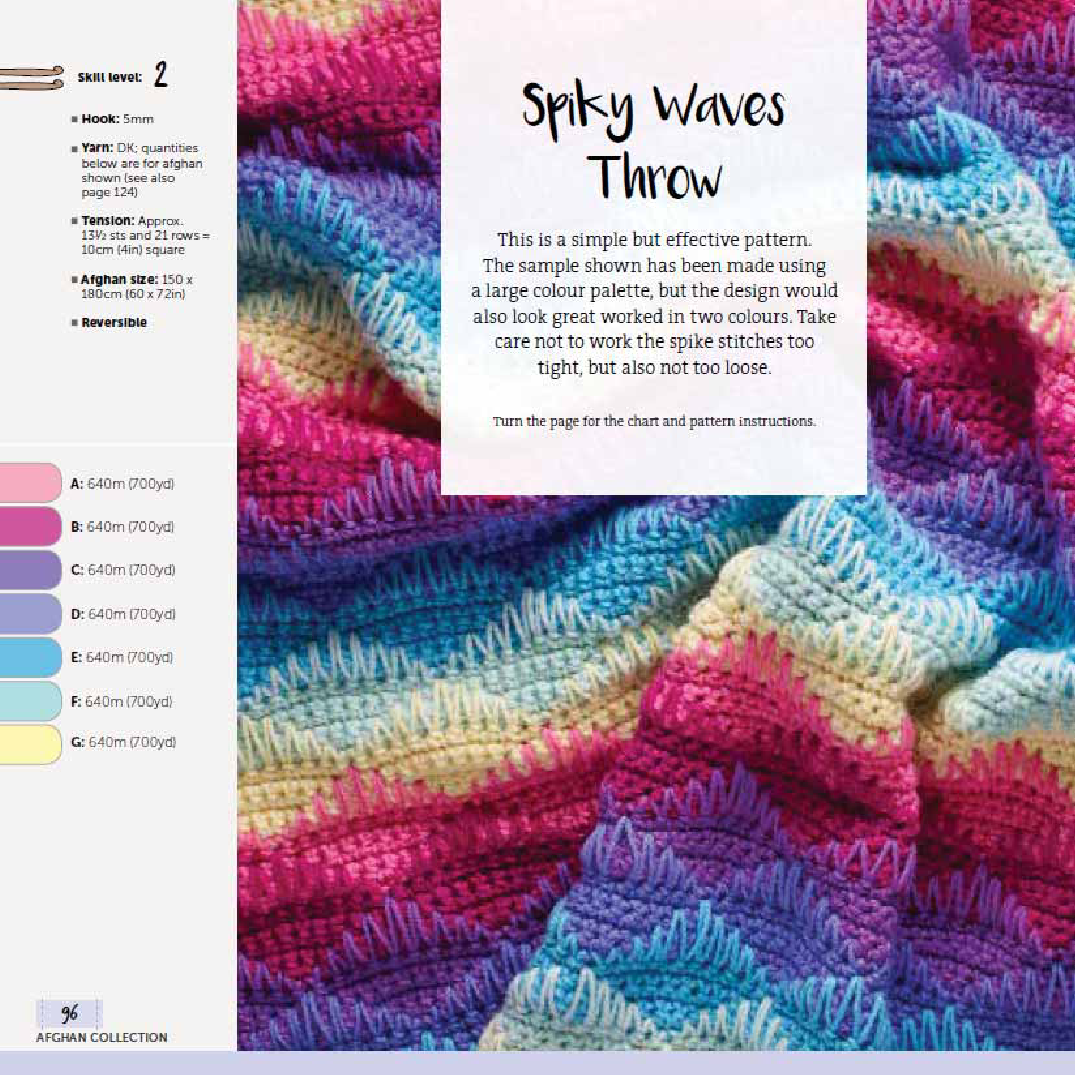Pick the purple yarn C colour swatch
Viewport: 1075px width, 1075px height.
coord(30,570)
